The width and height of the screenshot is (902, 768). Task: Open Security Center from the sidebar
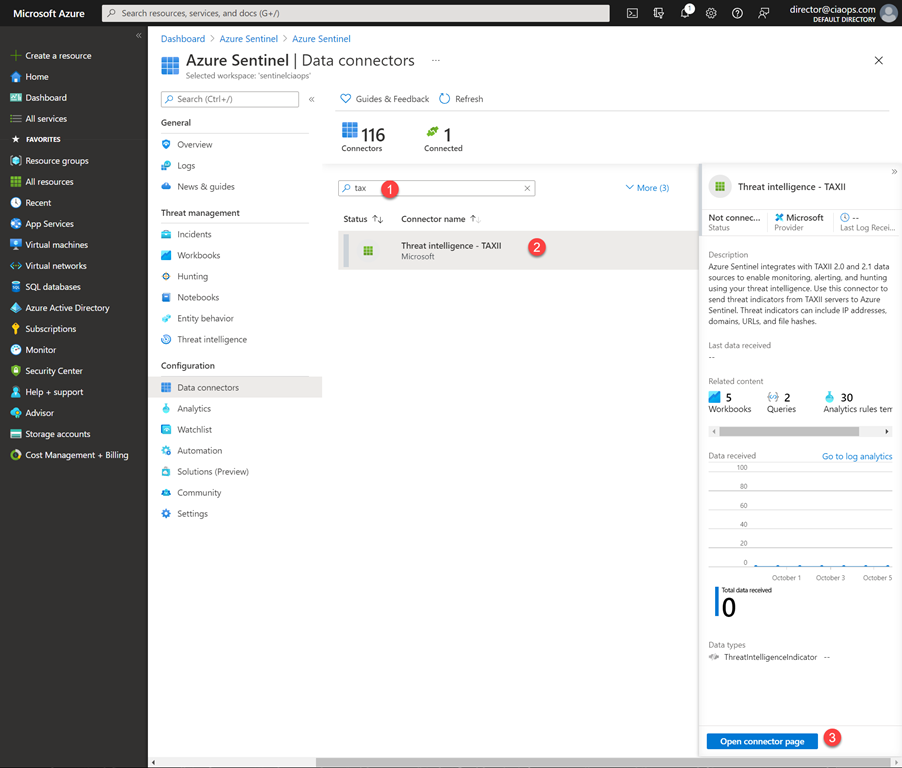pos(54,371)
